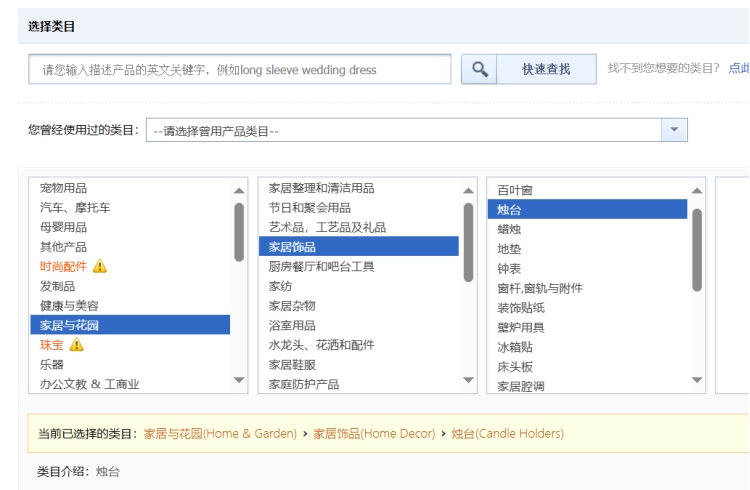Select 汽车、摩托车 category
750x490 pixels.
click(75, 208)
